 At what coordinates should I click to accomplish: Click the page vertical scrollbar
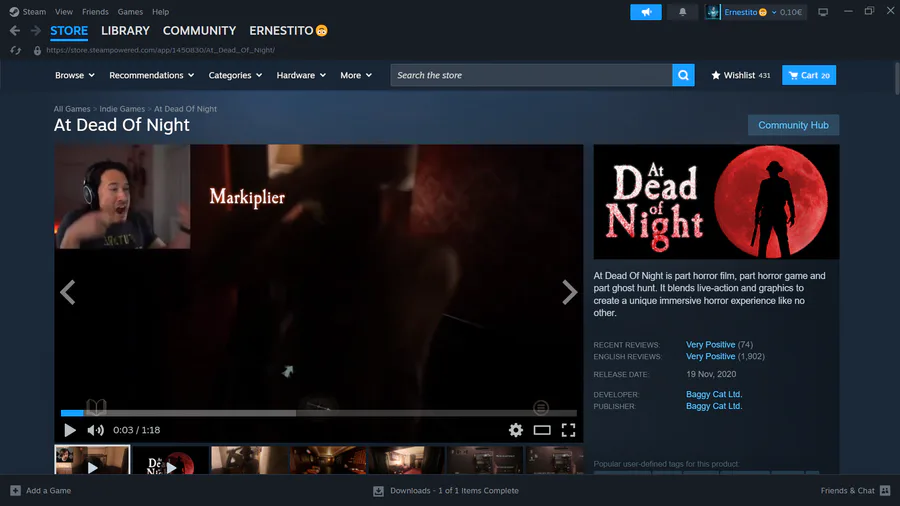click(x=897, y=79)
